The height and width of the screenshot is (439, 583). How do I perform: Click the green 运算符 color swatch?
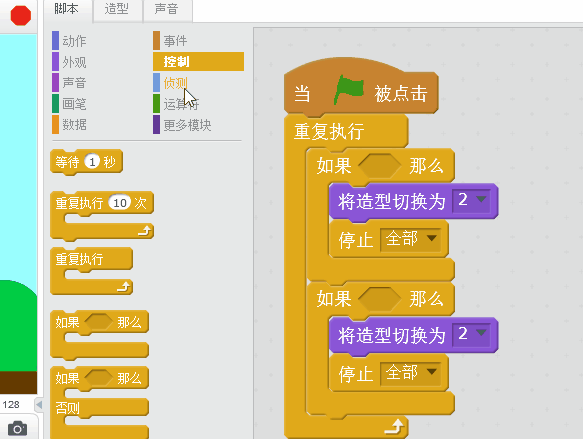click(x=157, y=104)
